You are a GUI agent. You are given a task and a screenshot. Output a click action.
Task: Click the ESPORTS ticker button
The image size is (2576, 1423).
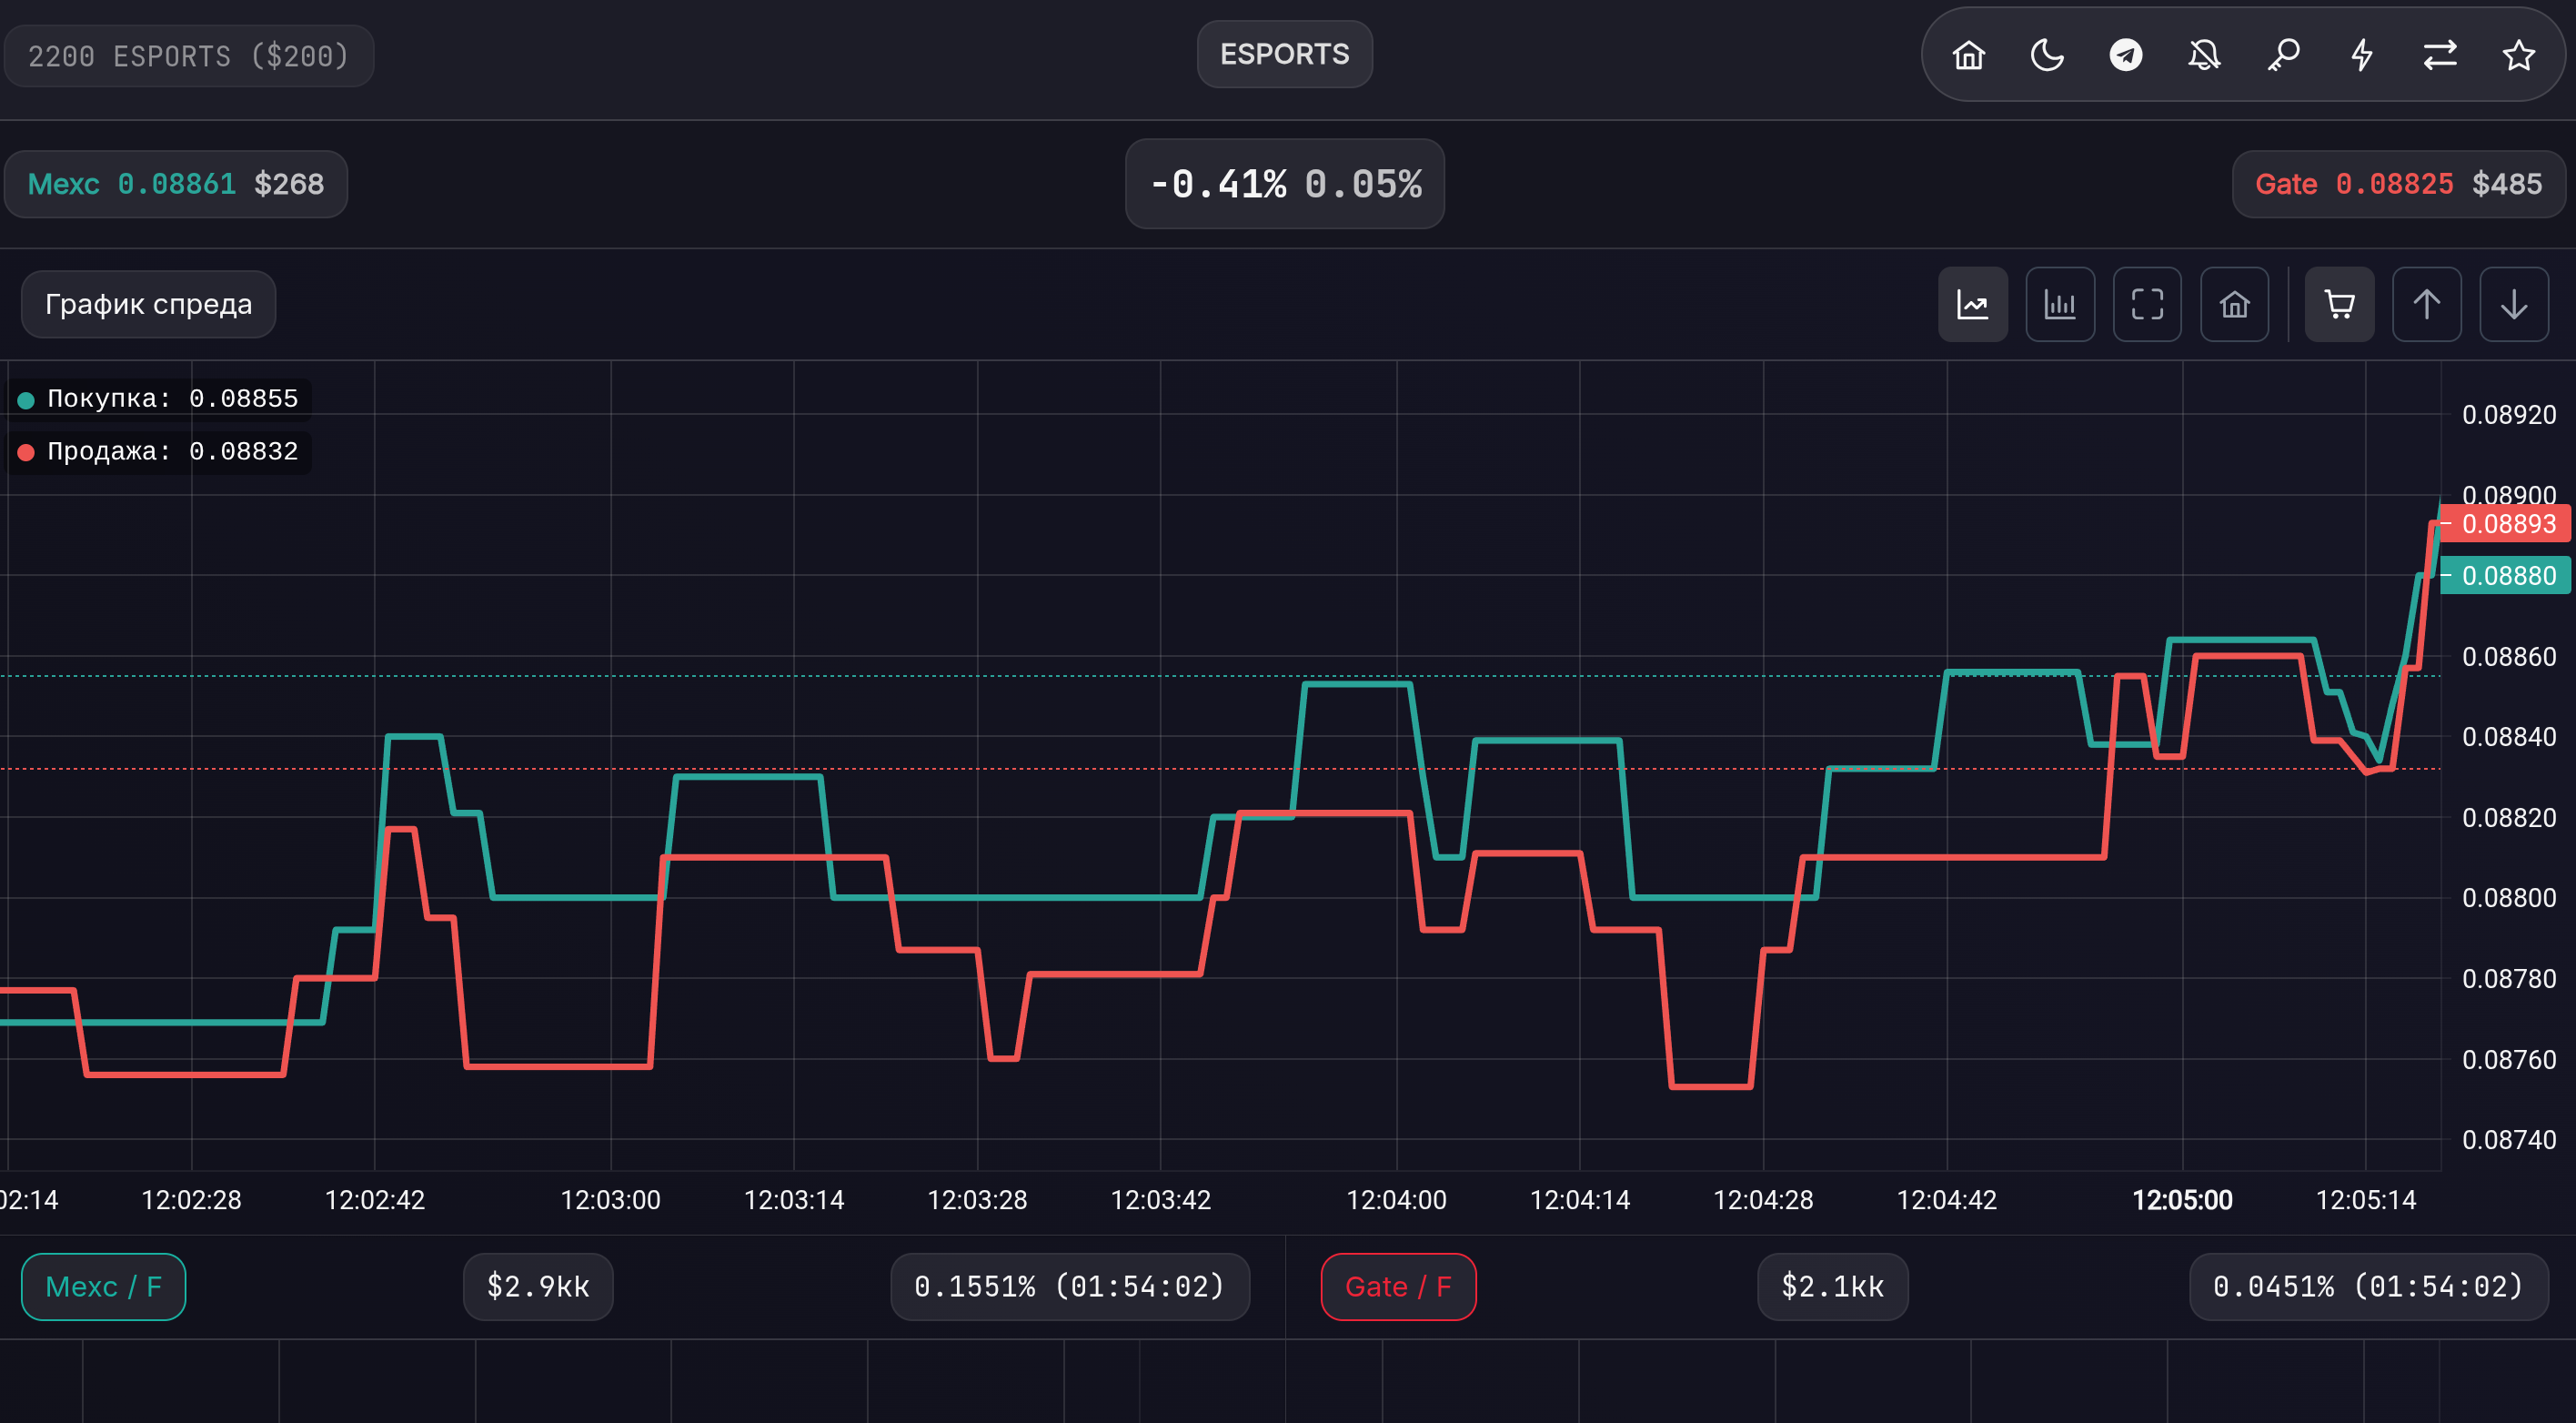coord(1284,54)
